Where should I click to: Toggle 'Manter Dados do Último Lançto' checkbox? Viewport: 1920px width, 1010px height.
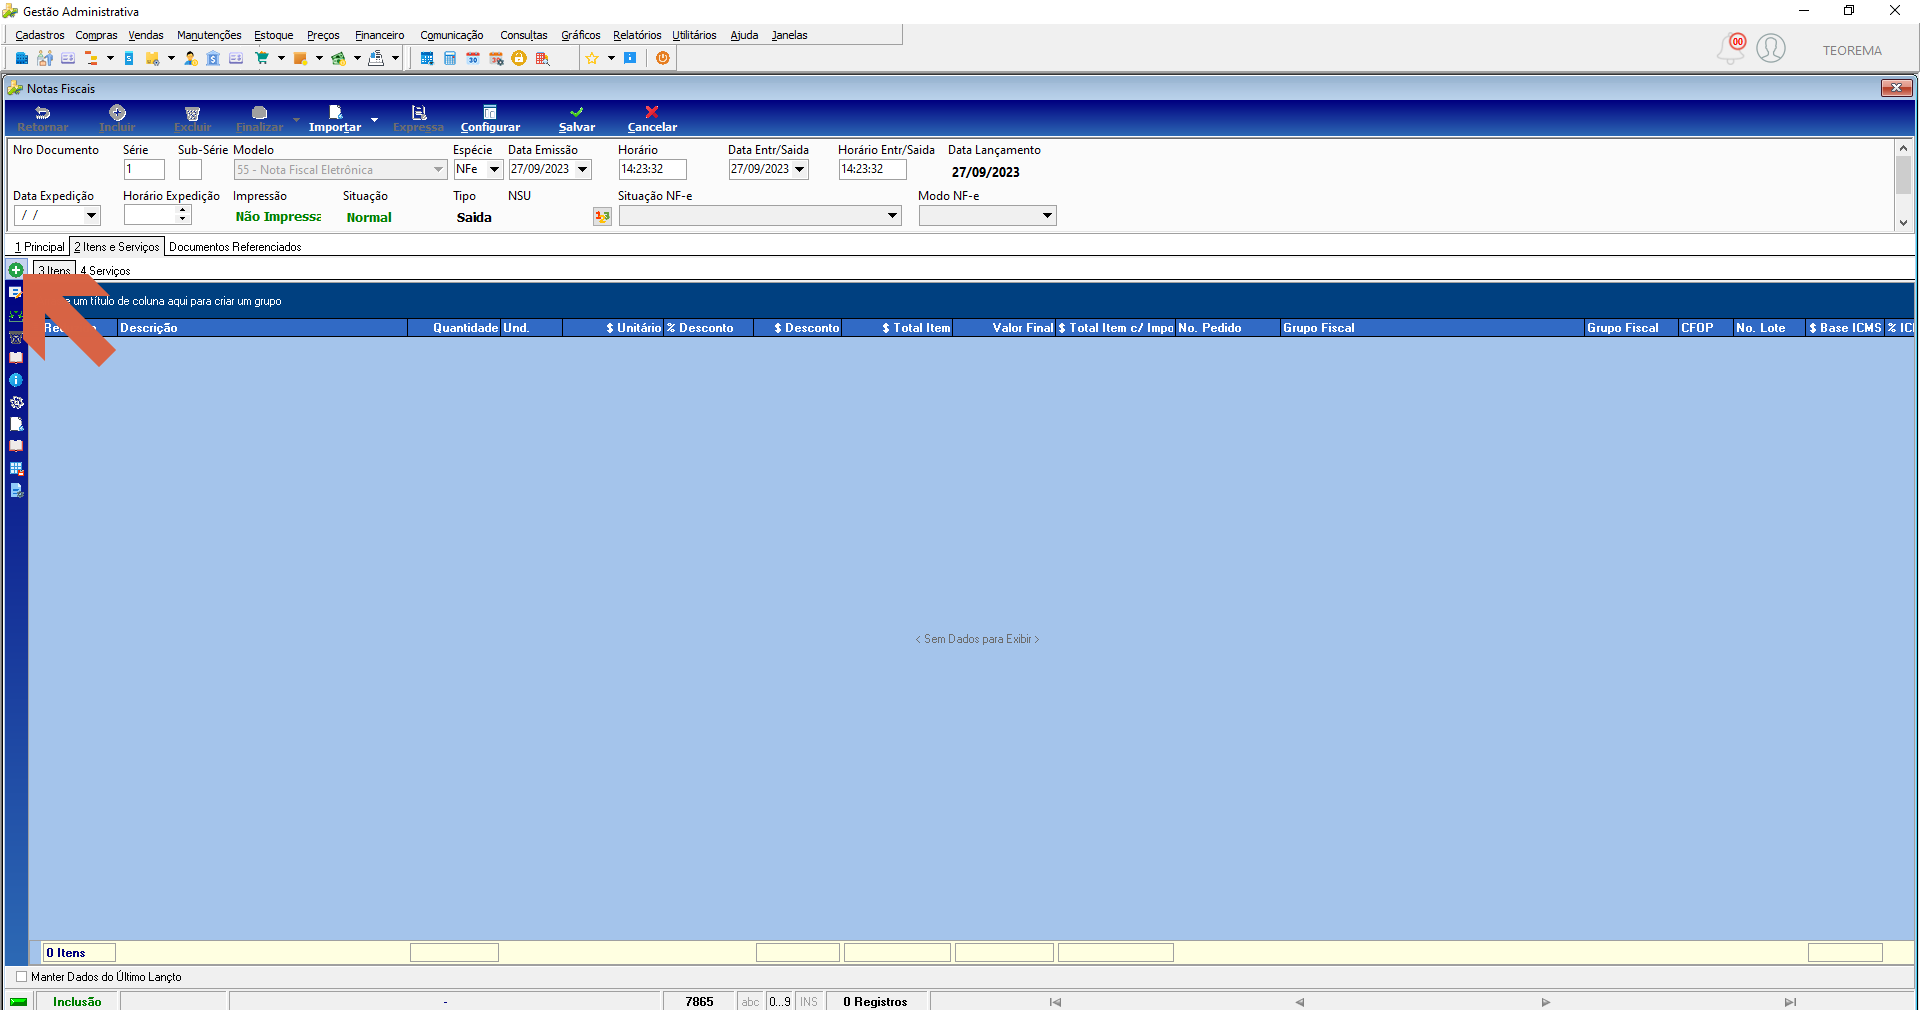[21, 977]
